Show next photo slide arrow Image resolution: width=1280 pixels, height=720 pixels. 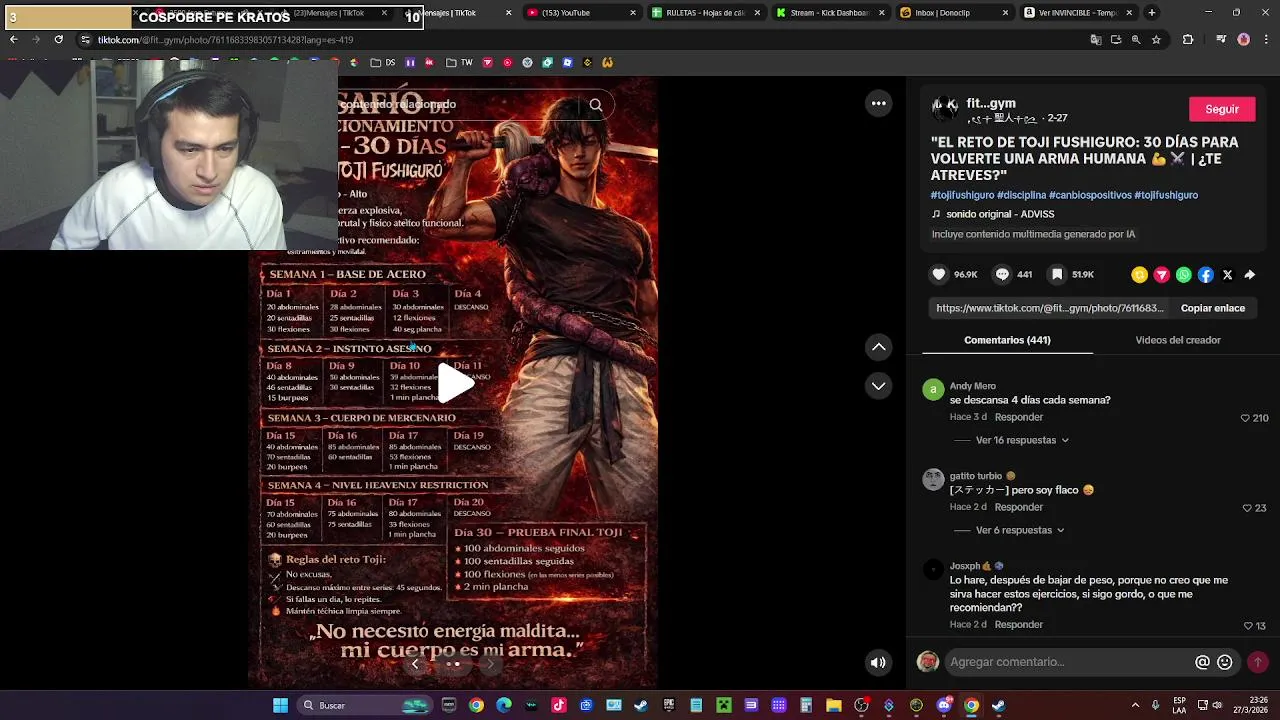[x=490, y=664]
